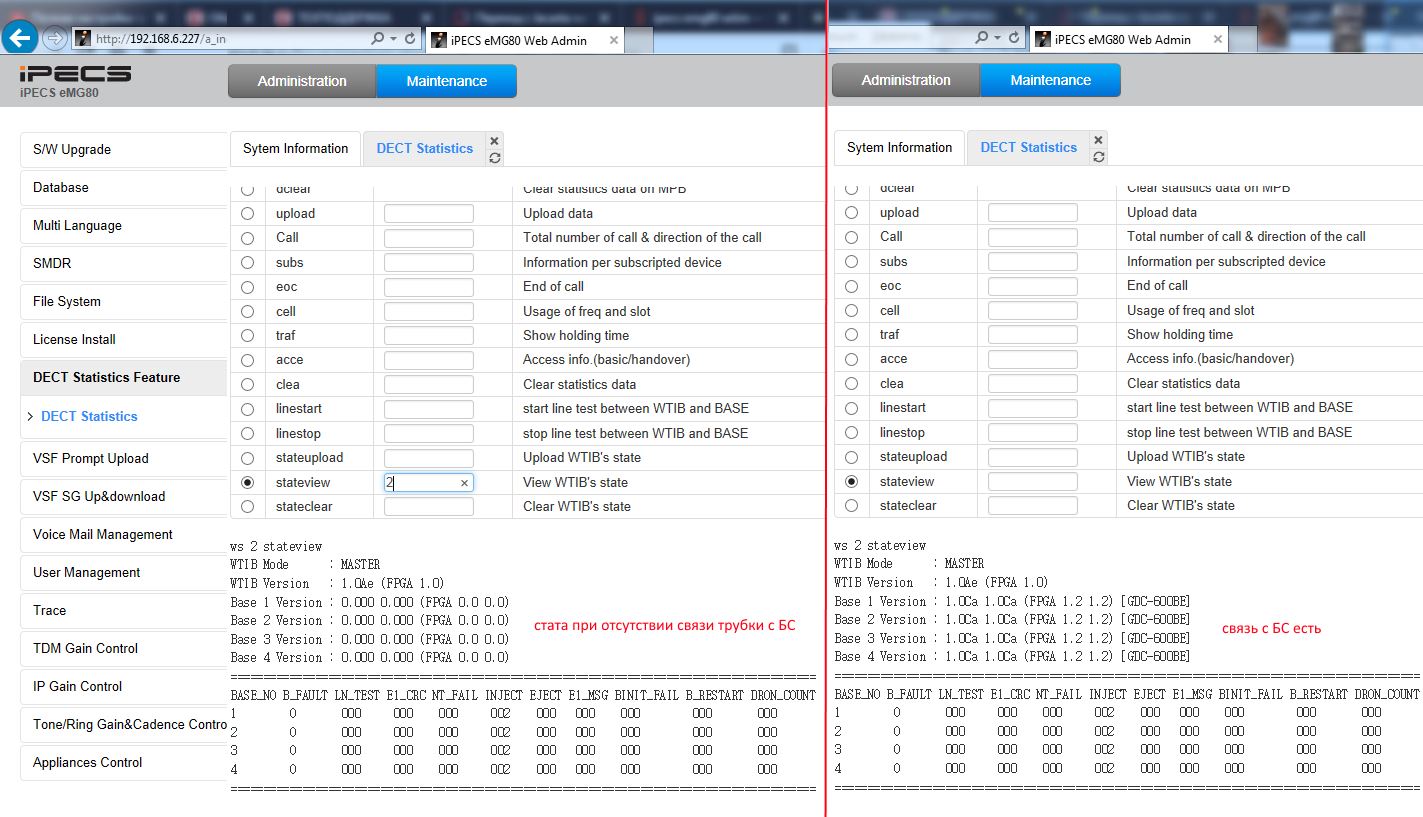
Task: Collapse the DECT Statistics Feature sidebar section
Action: point(106,377)
